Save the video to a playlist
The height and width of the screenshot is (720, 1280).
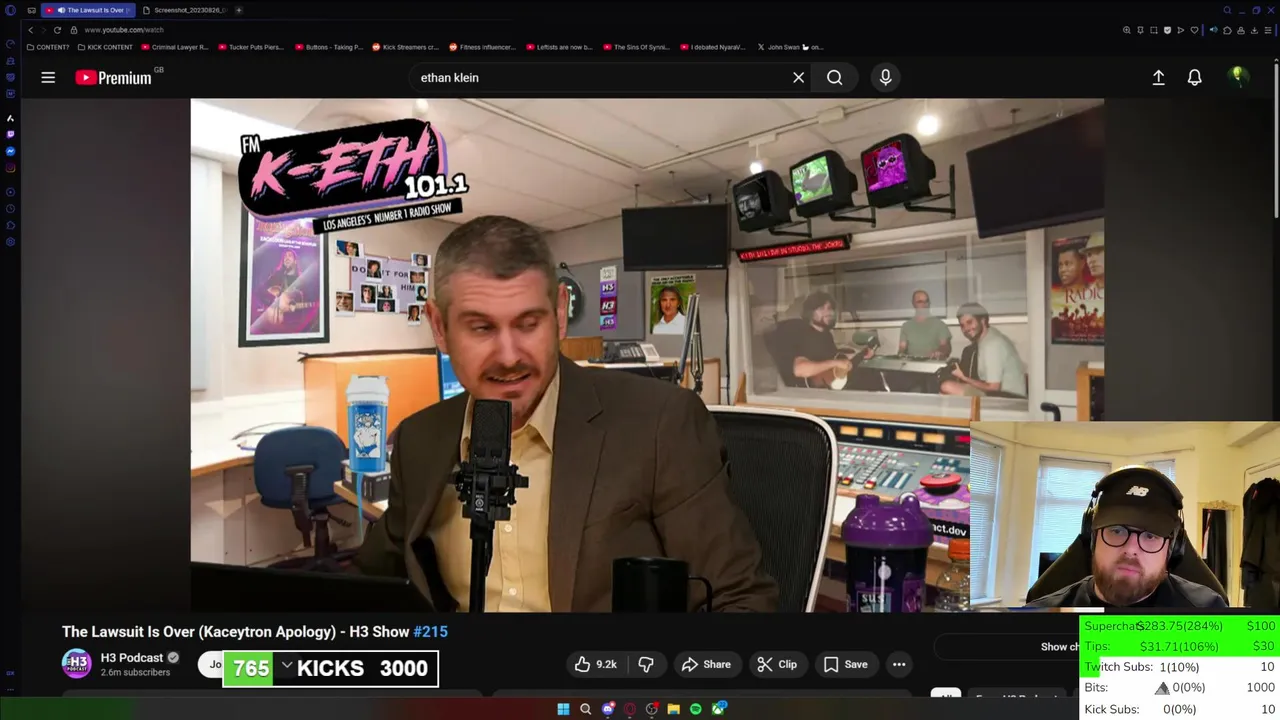click(845, 664)
